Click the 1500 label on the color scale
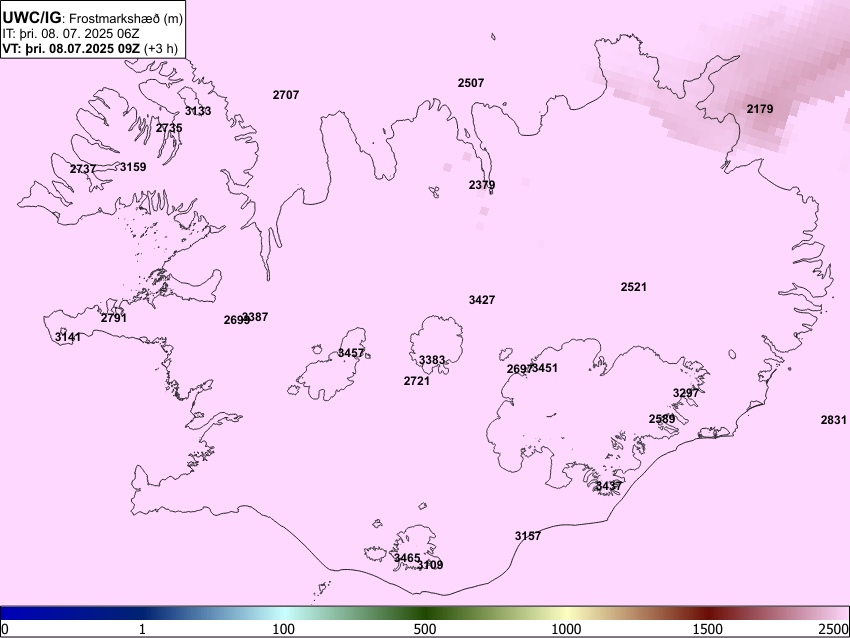This screenshot has width=850, height=638. 708,629
